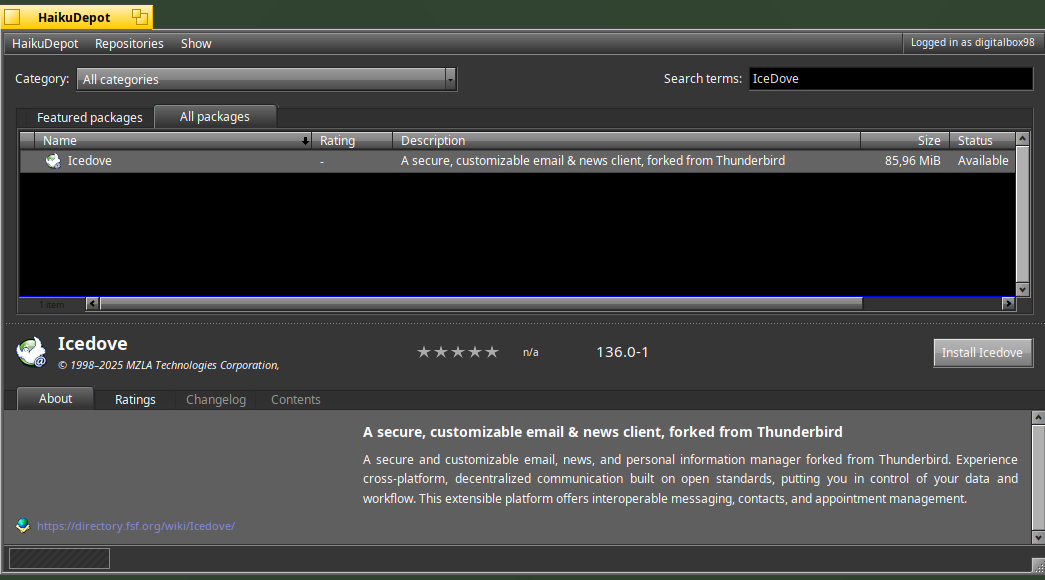Open the Repositories menu
Image resolution: width=1045 pixels, height=580 pixels.
[x=129, y=43]
